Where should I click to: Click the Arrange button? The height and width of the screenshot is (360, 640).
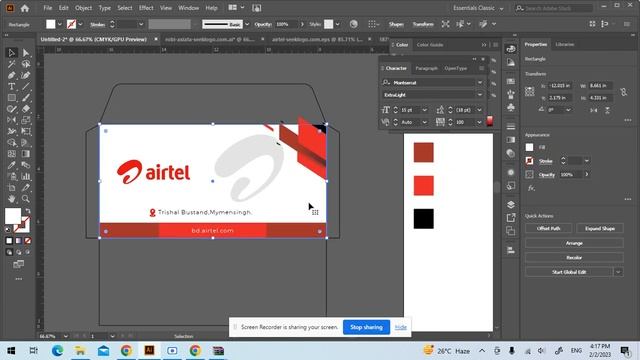[x=574, y=243]
